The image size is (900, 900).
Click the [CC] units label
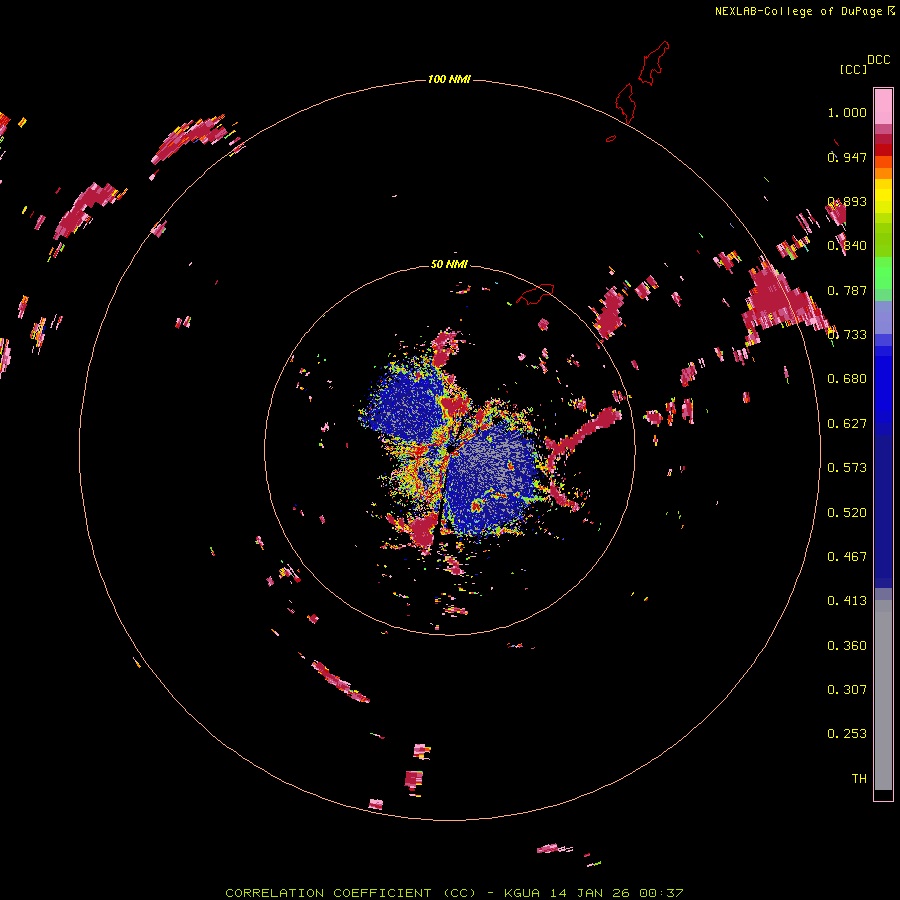click(x=853, y=69)
